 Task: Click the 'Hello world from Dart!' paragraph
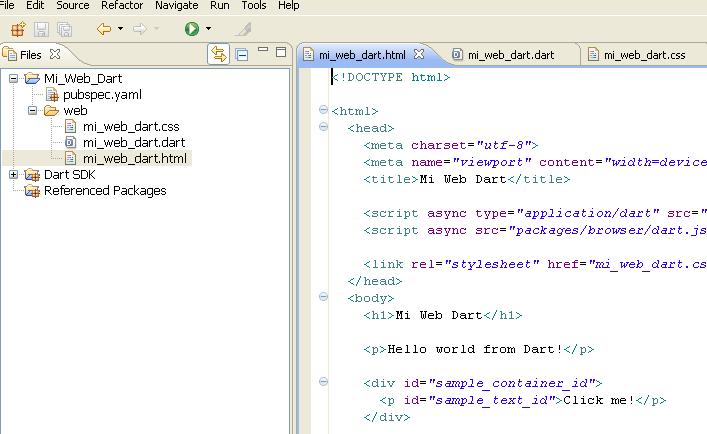(x=478, y=349)
